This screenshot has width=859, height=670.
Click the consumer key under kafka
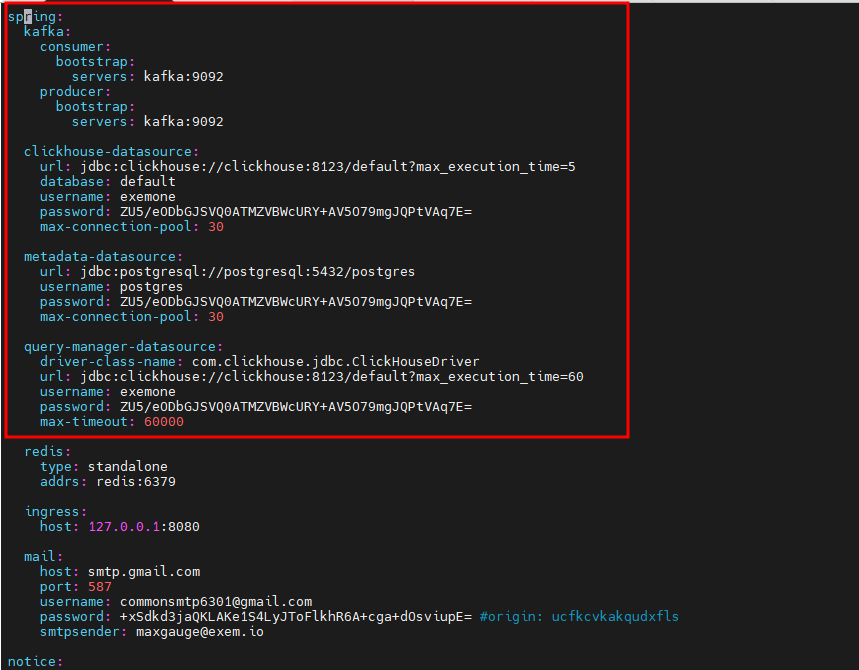pos(75,47)
